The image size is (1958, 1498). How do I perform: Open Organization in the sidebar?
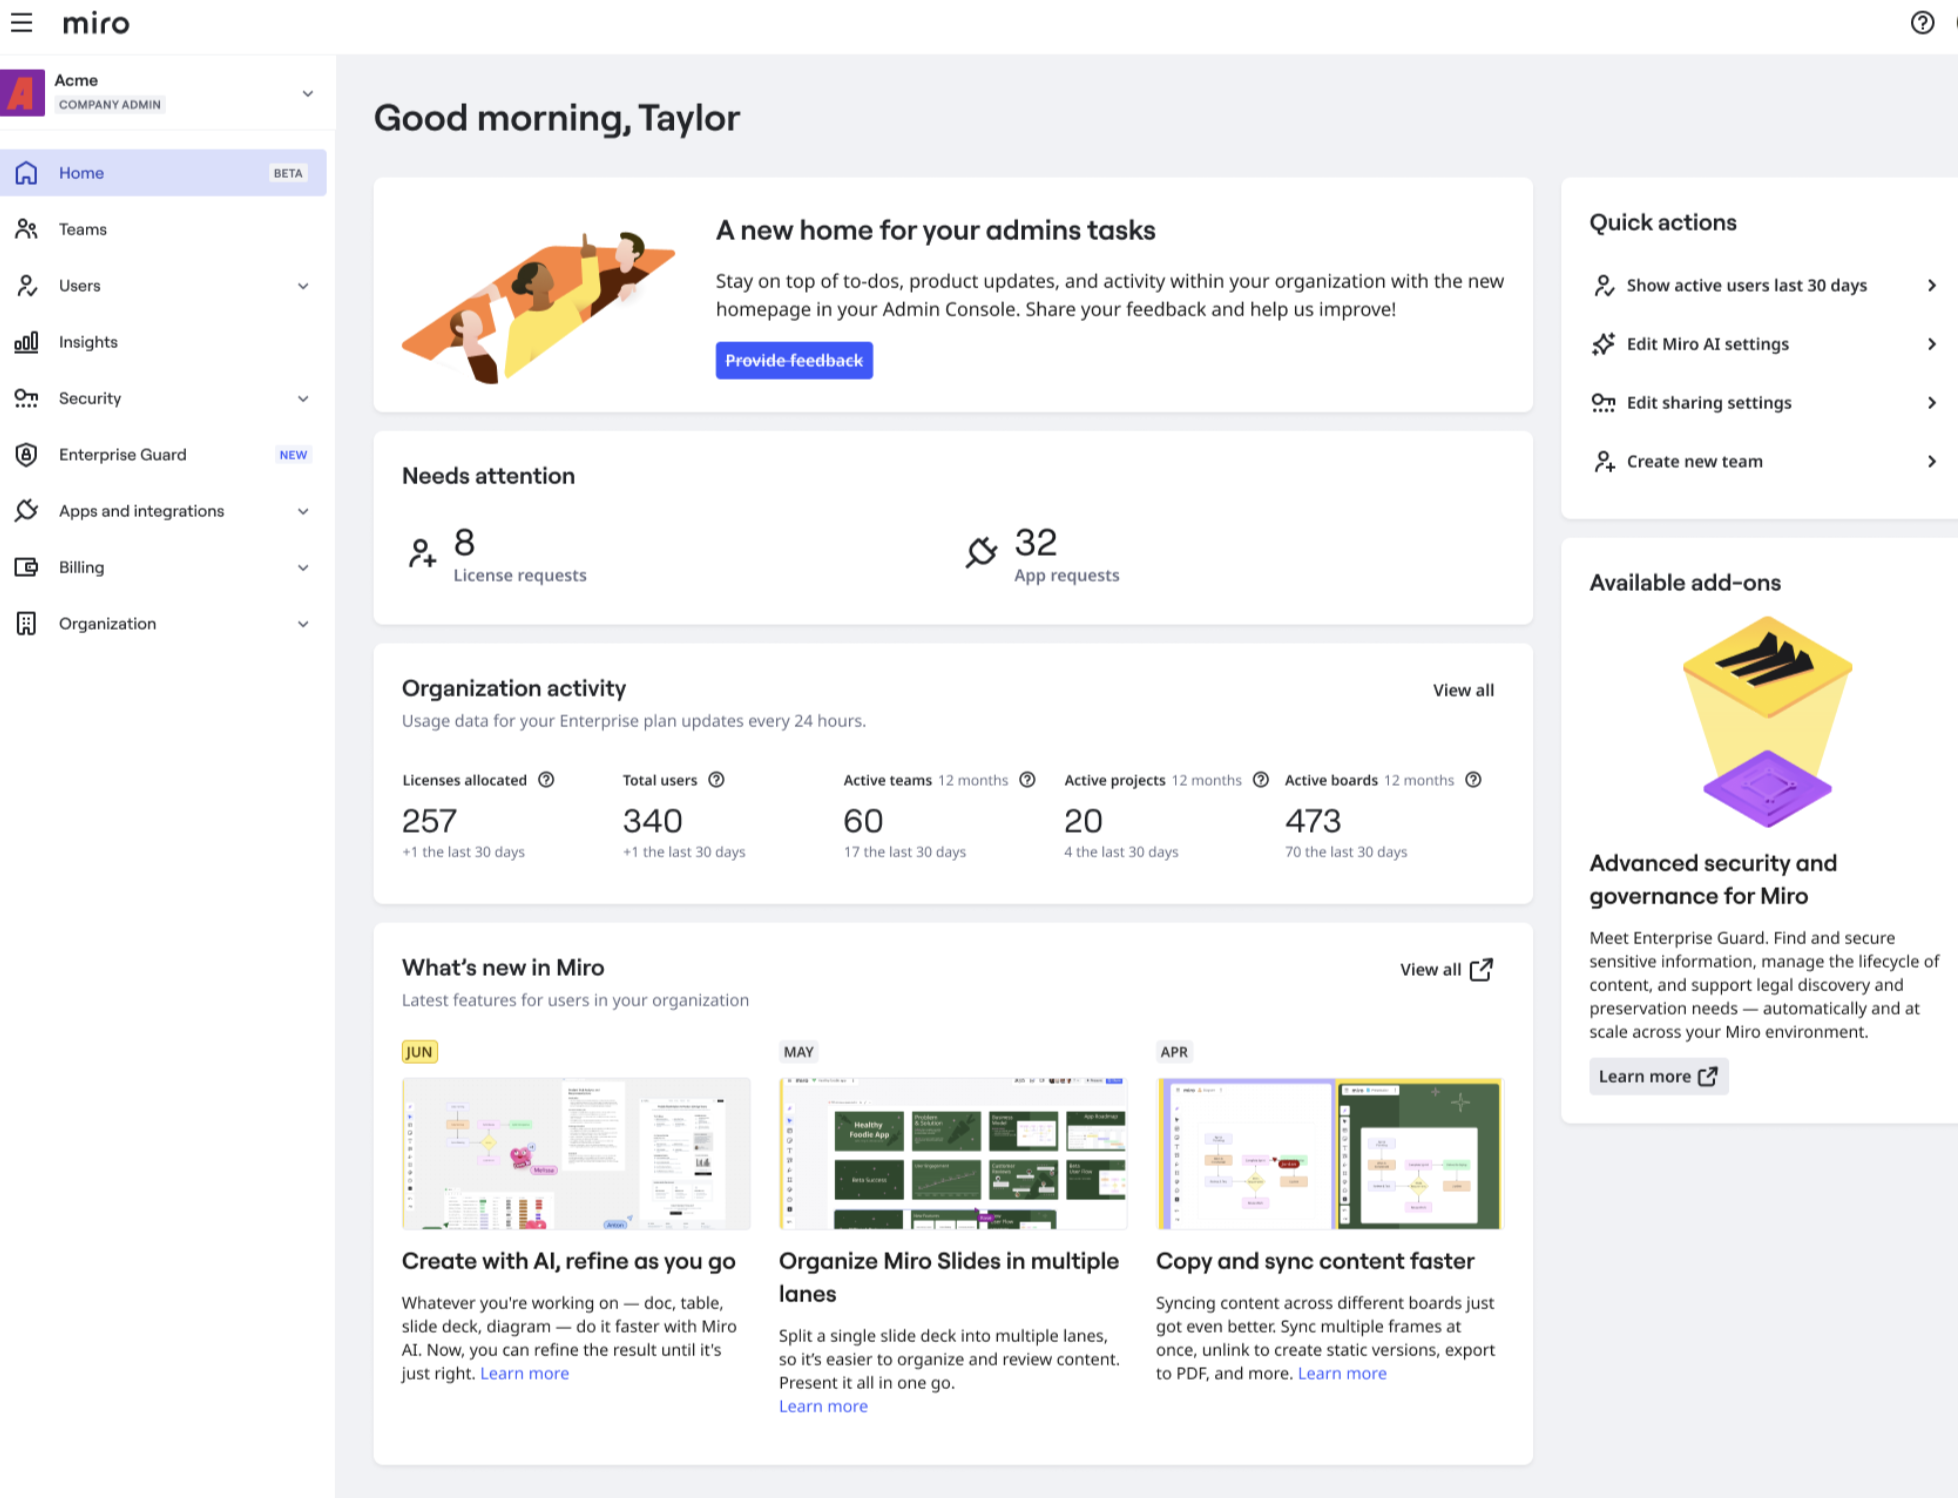[x=107, y=624]
